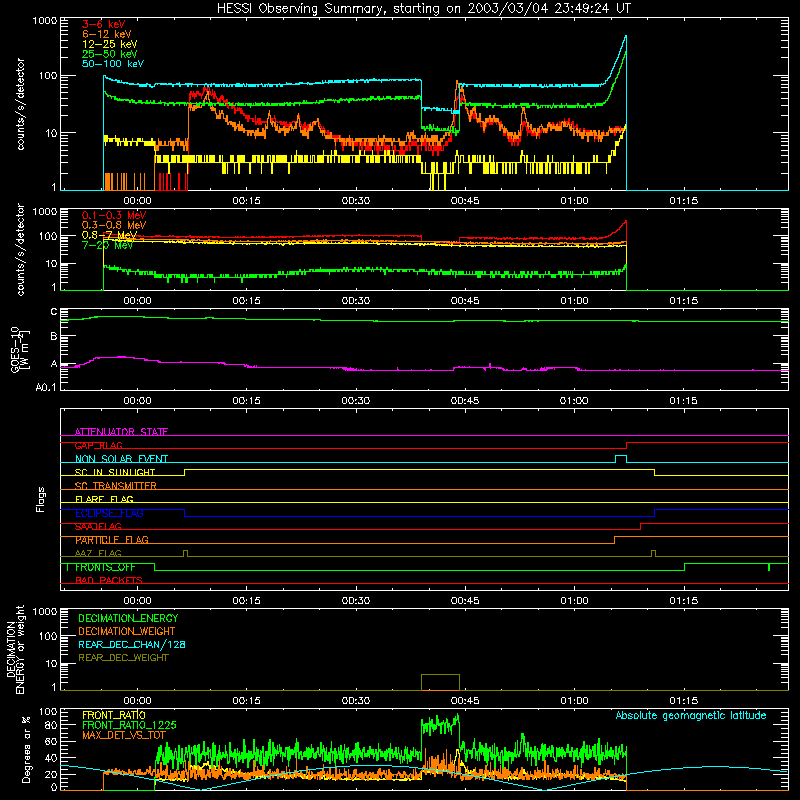Click the DECIMATION_WEIGHT legend label

[x=127, y=631]
